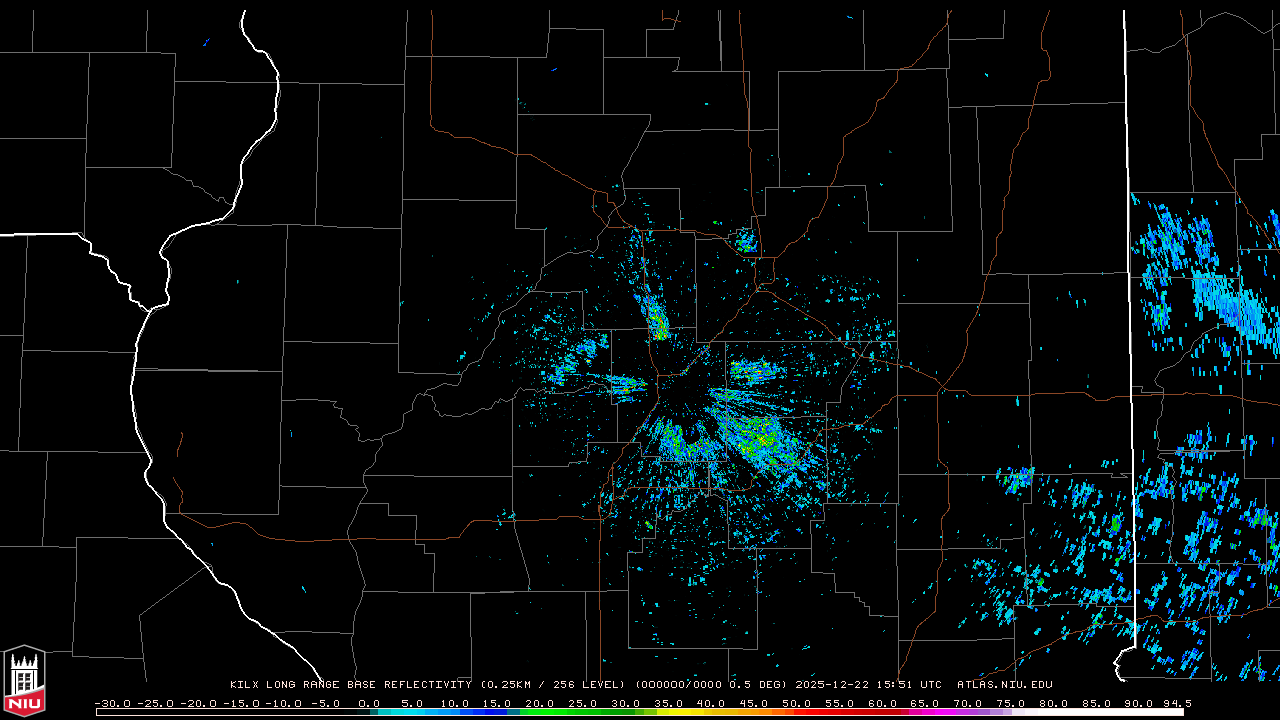This screenshot has width=1280, height=720.
Task: Click the -30.0 label on reflectivity scale
Action: (x=112, y=703)
